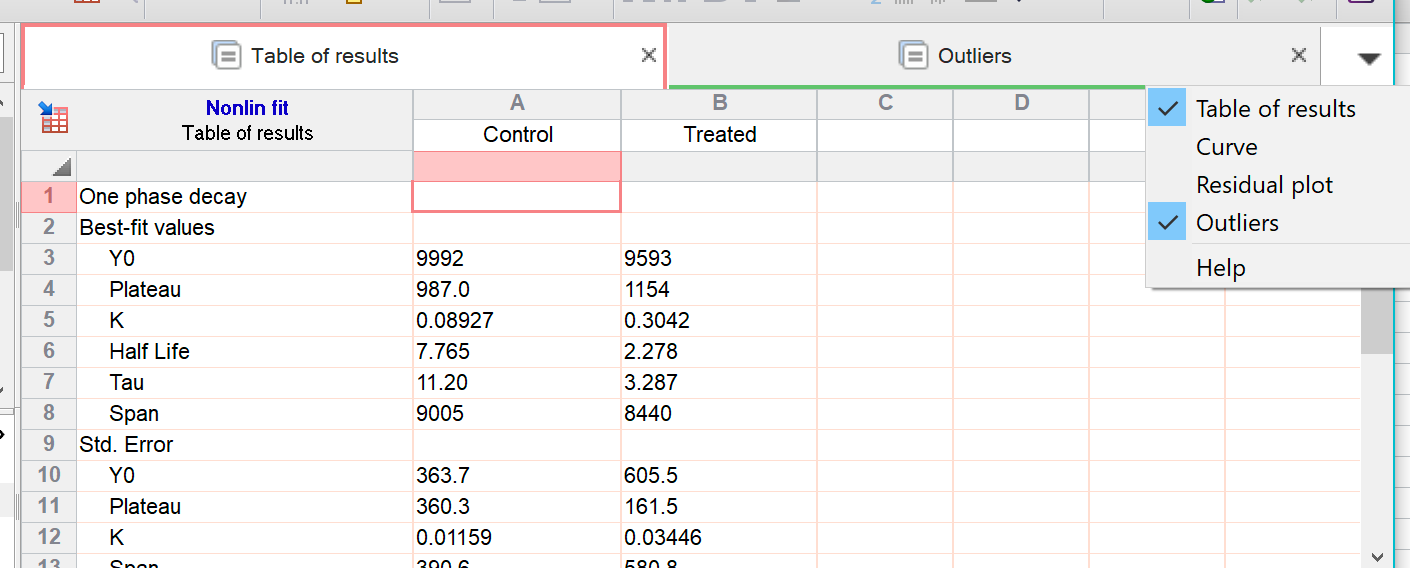Select column B header labeled Treated

(x=719, y=134)
